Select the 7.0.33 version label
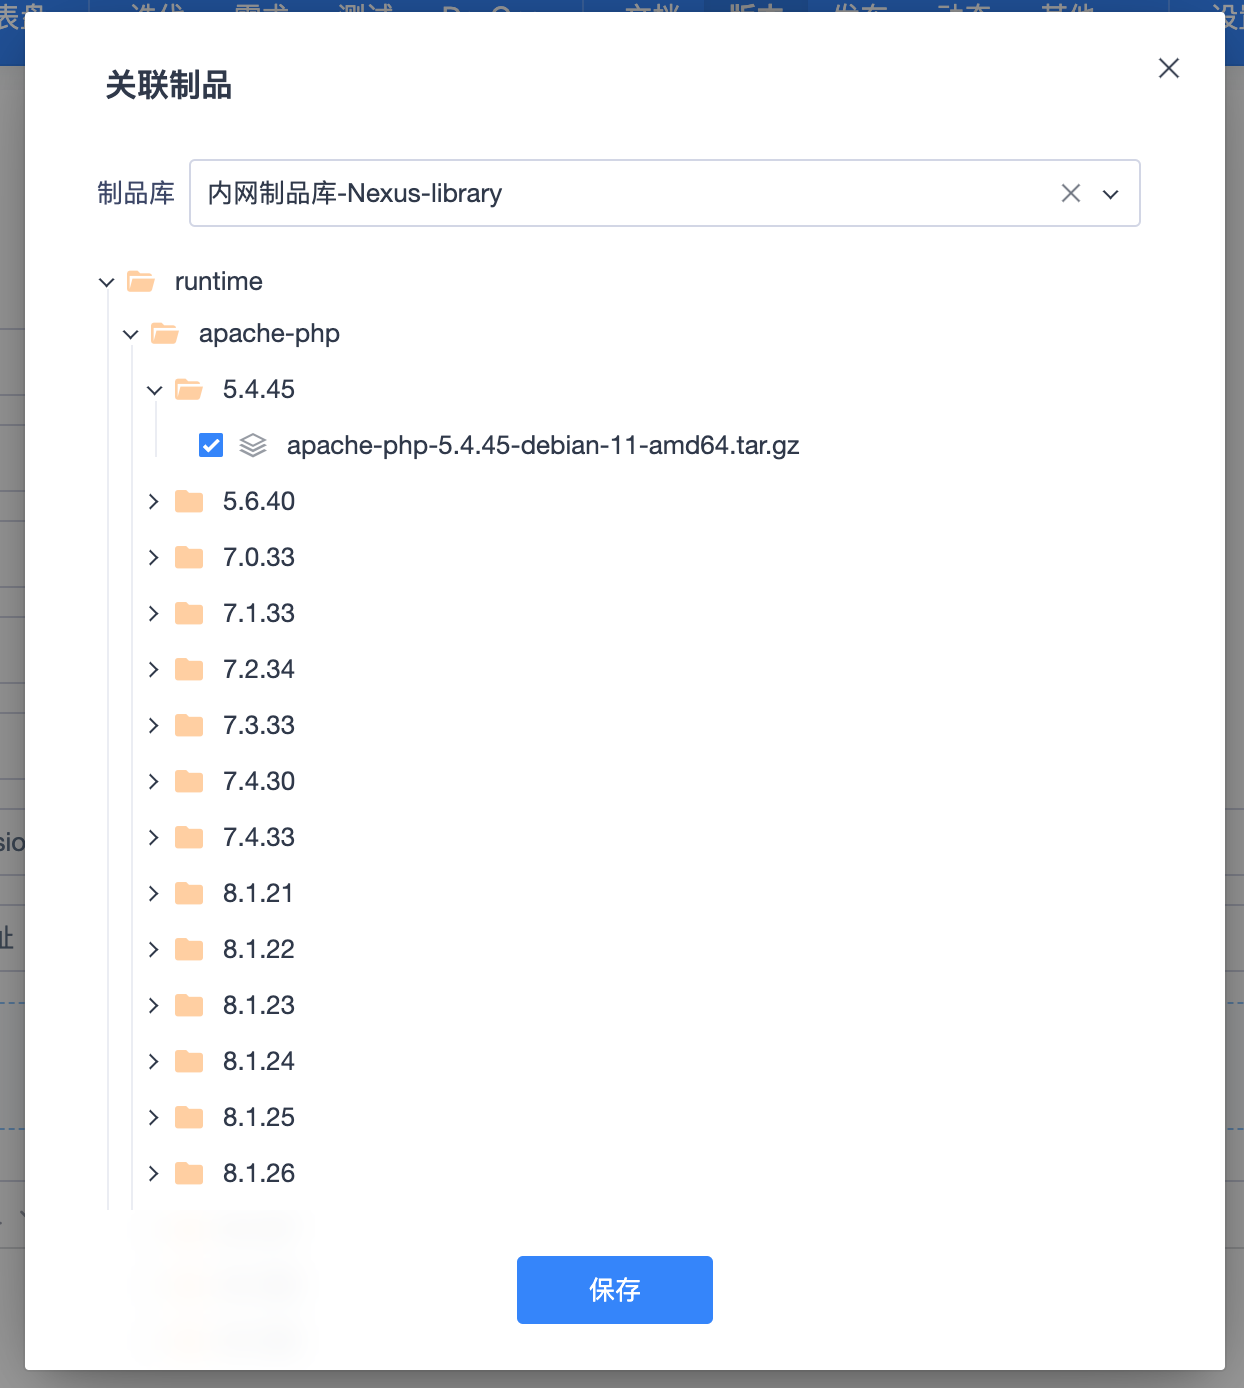1244x1388 pixels. [259, 557]
